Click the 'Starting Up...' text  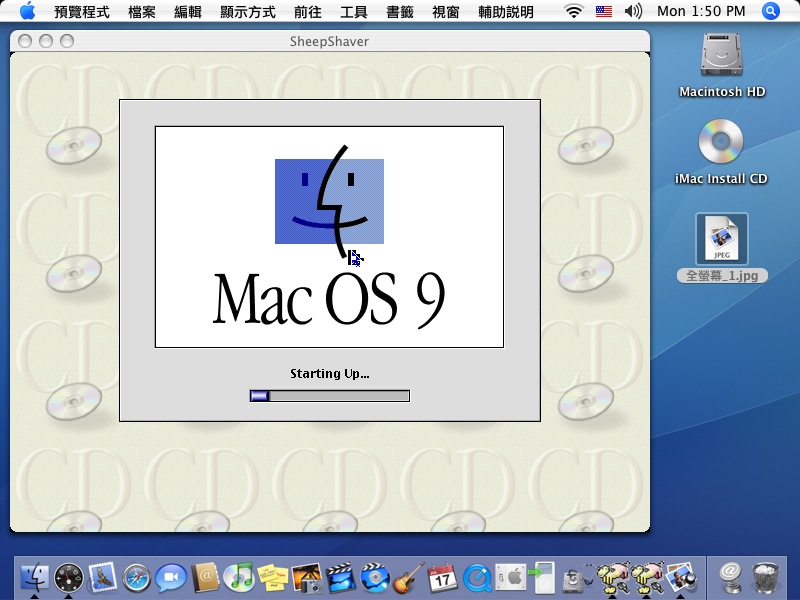330,373
